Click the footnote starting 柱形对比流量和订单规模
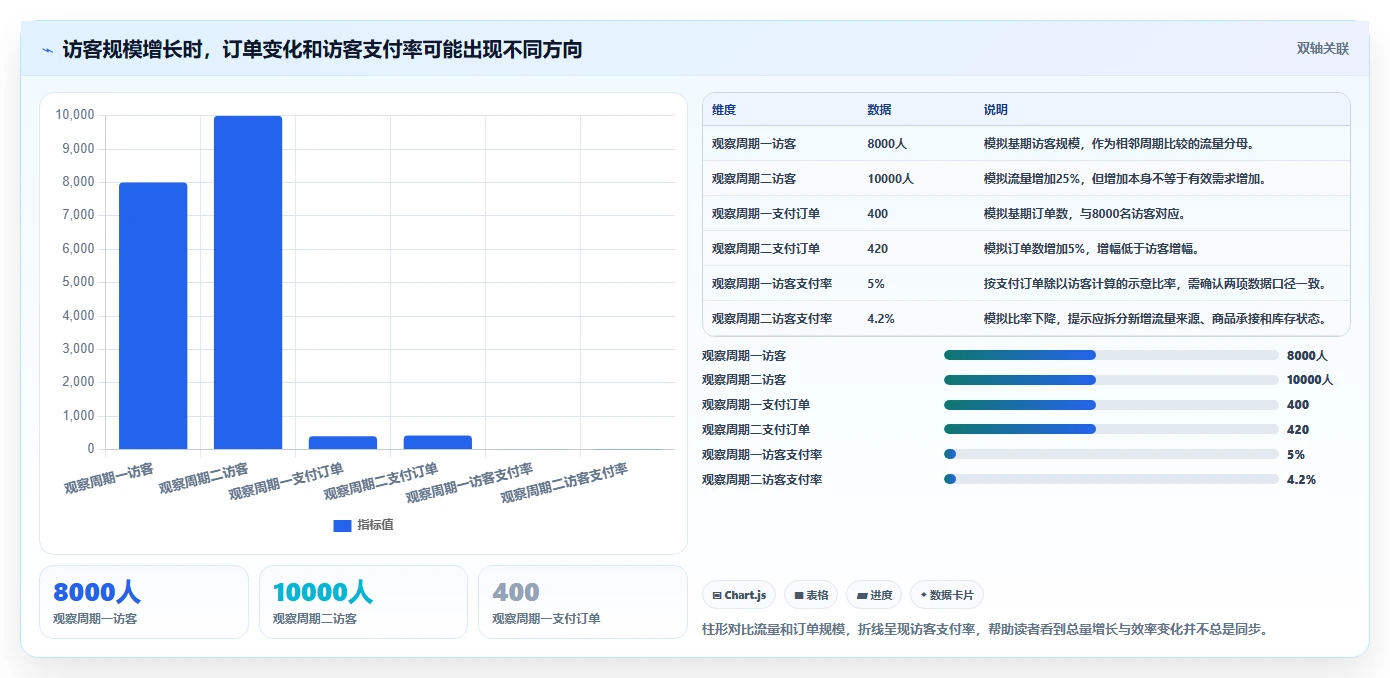 [x=987, y=629]
